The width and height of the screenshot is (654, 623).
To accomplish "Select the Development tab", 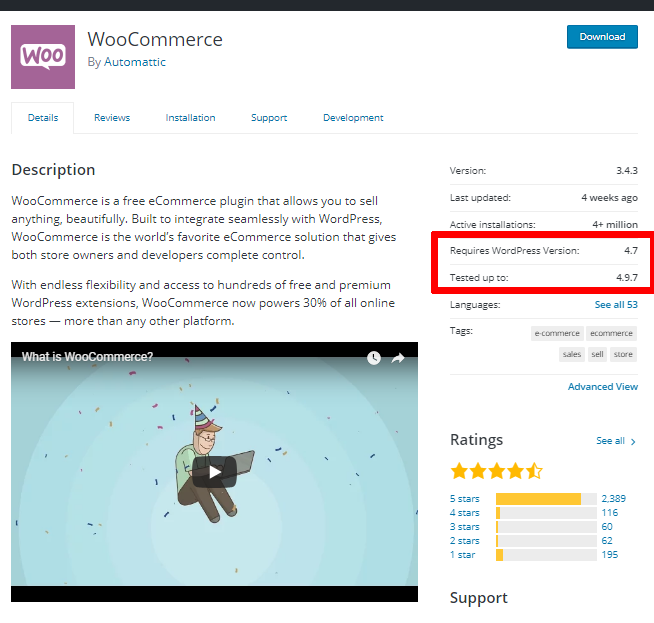I will [x=353, y=118].
